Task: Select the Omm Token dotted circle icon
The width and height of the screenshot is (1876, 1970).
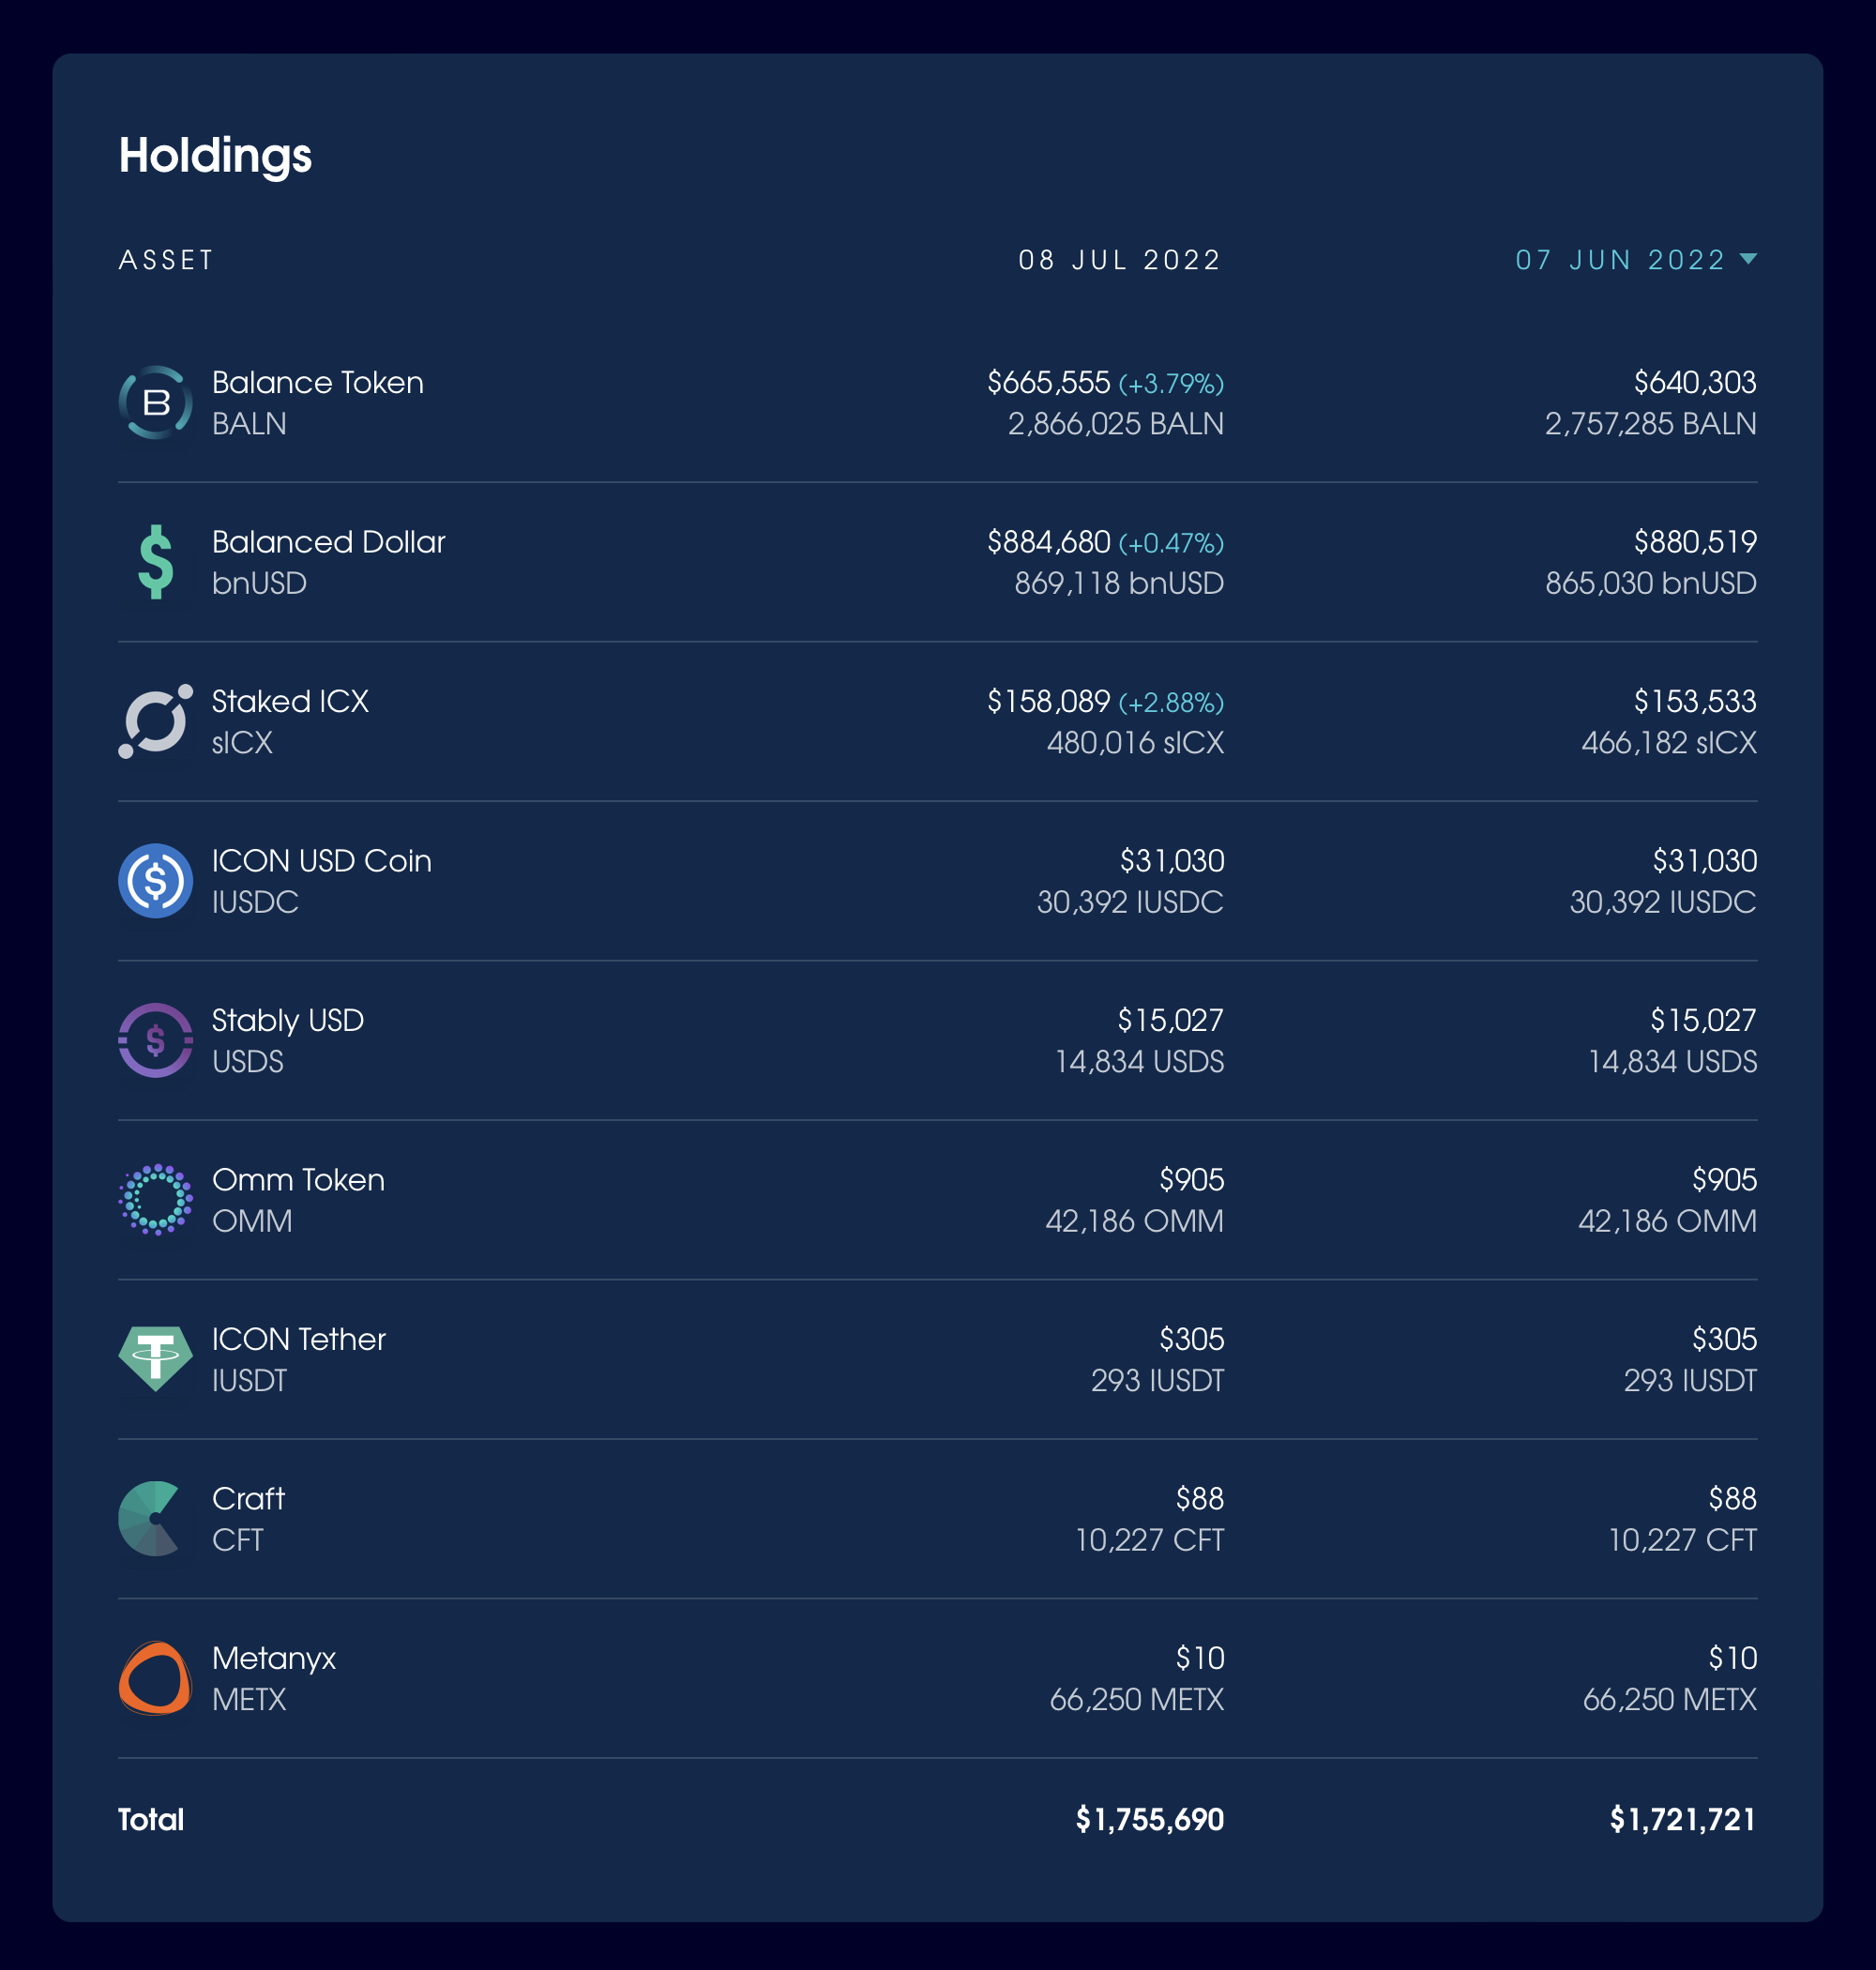Action: coord(155,1200)
